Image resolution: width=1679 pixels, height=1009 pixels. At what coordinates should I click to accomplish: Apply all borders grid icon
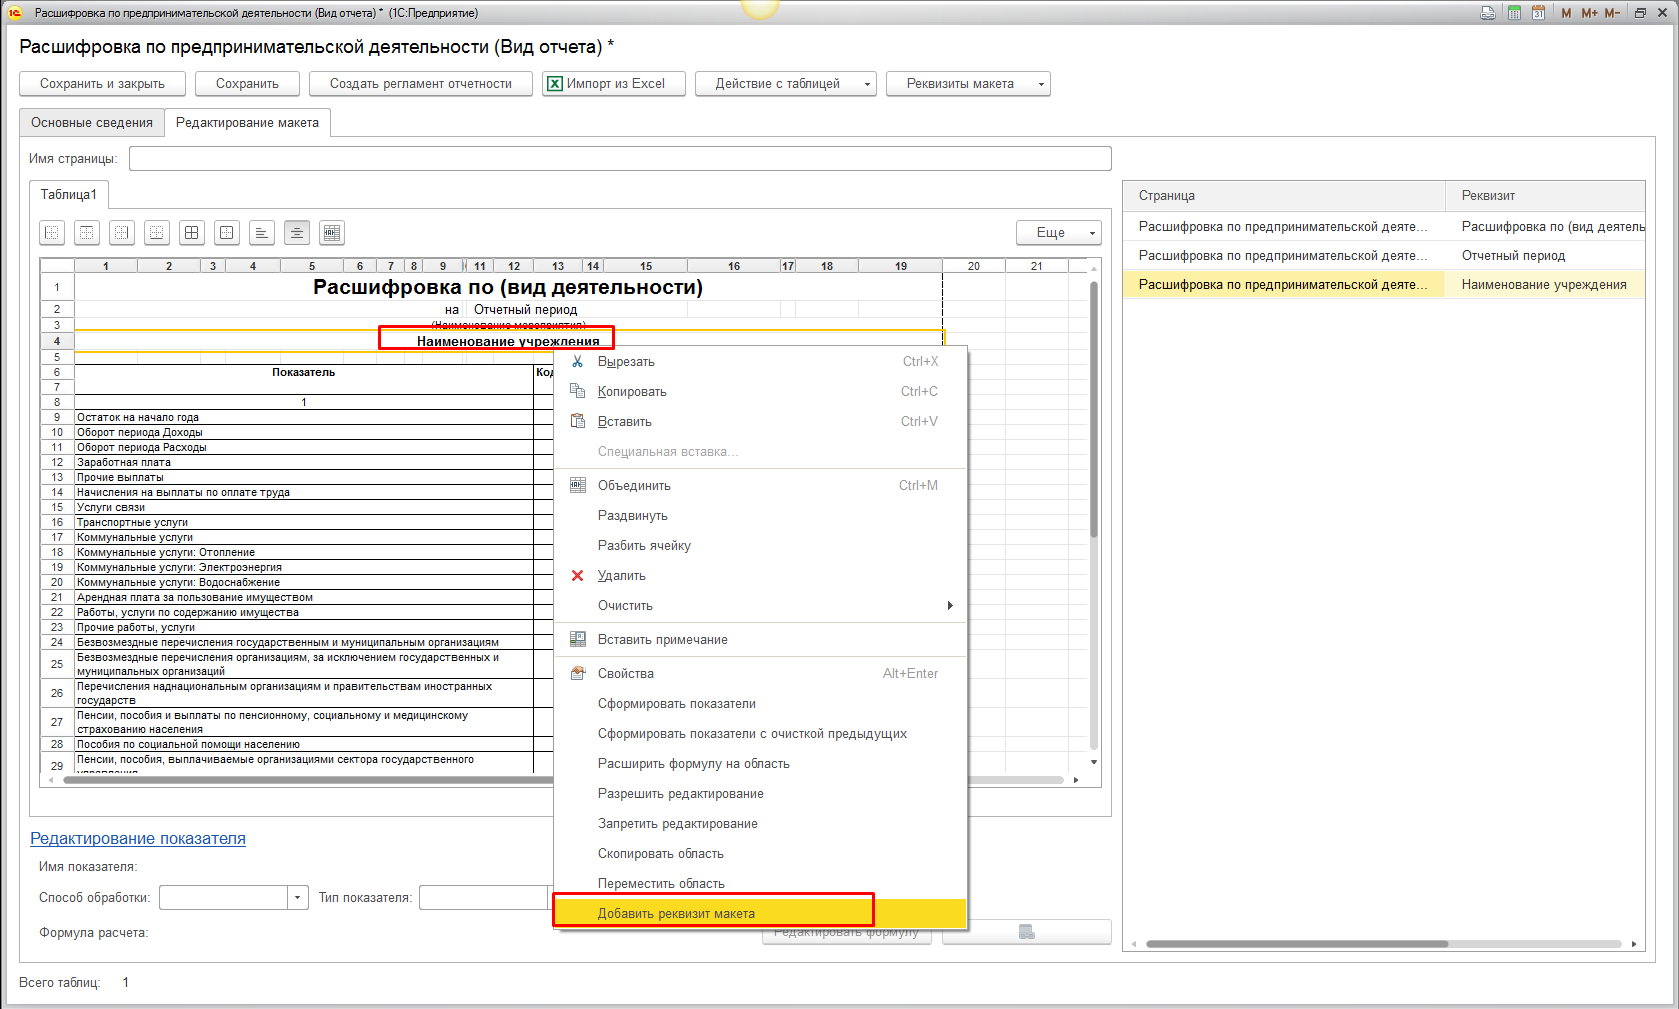(x=192, y=233)
